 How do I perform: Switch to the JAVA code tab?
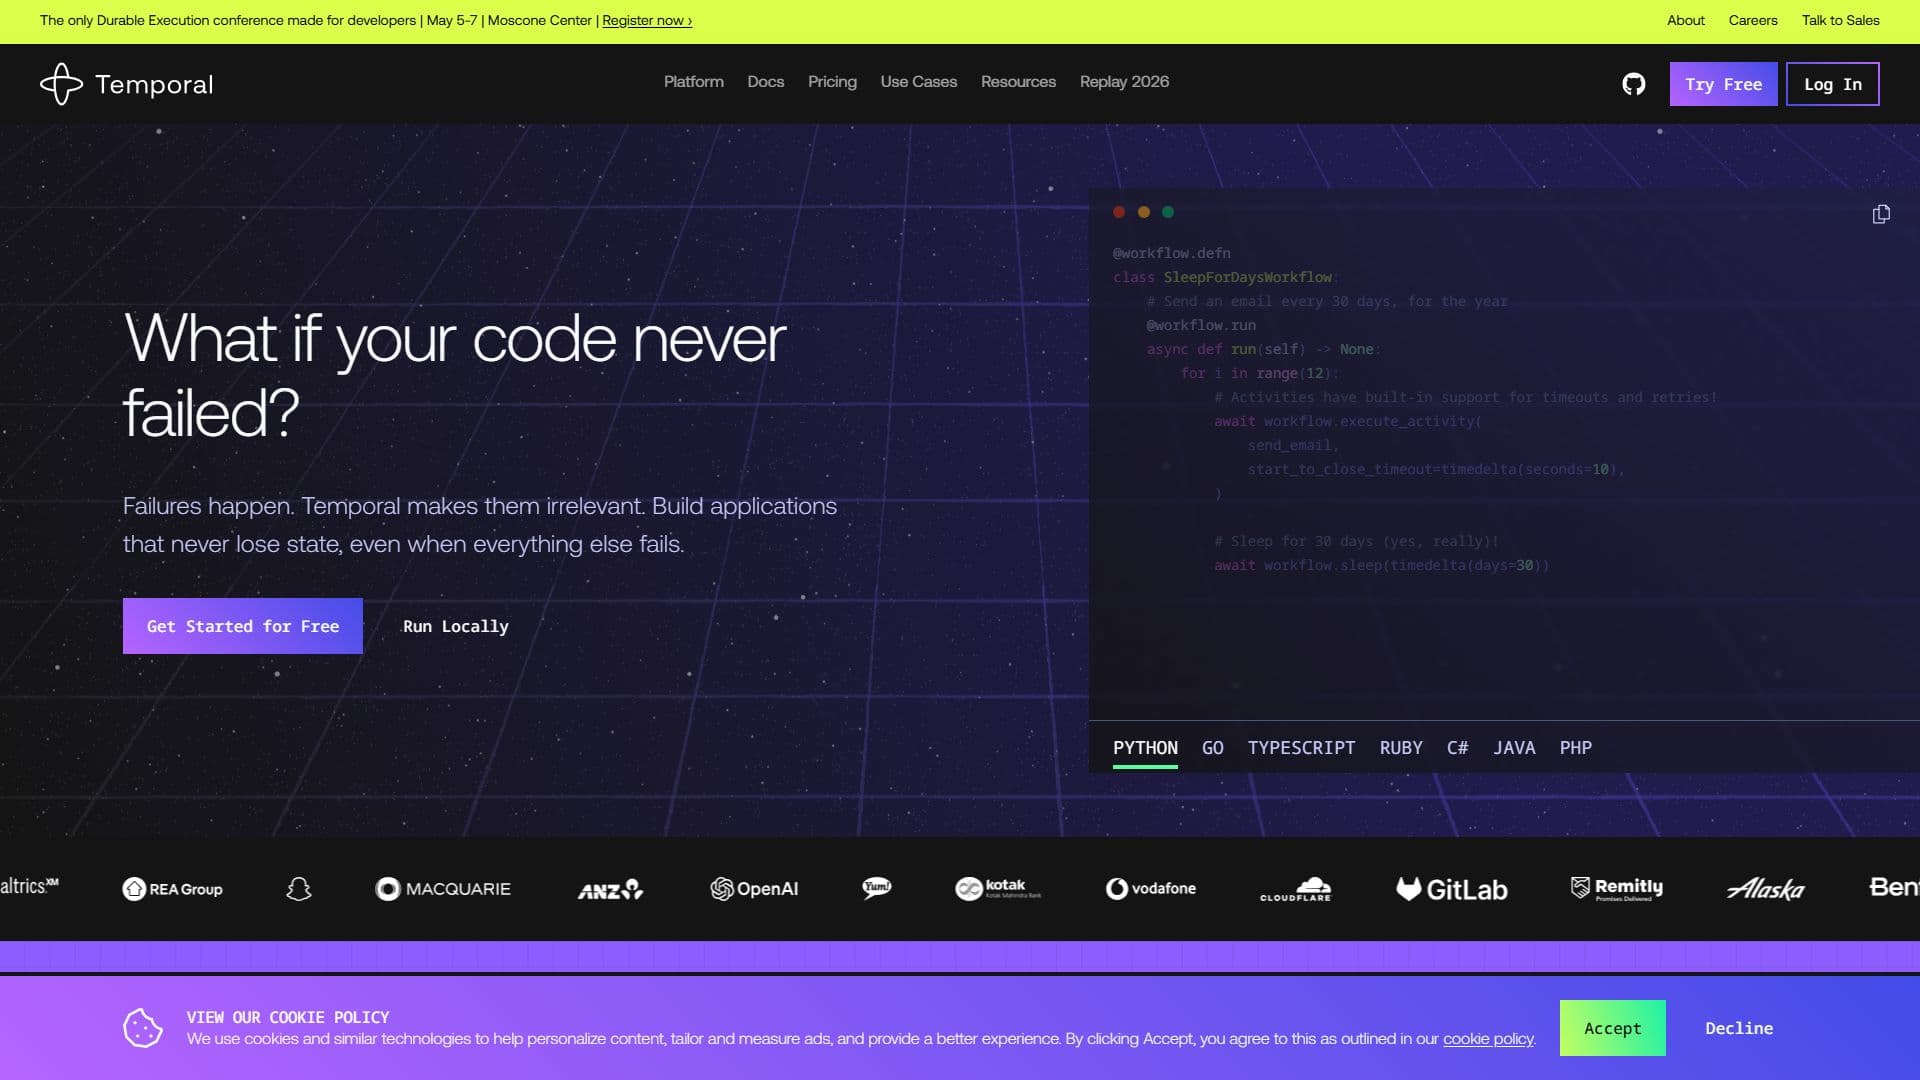click(x=1514, y=748)
